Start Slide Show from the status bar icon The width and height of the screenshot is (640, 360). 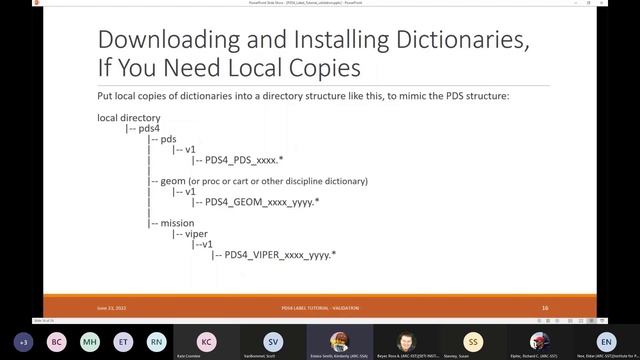tap(602, 321)
